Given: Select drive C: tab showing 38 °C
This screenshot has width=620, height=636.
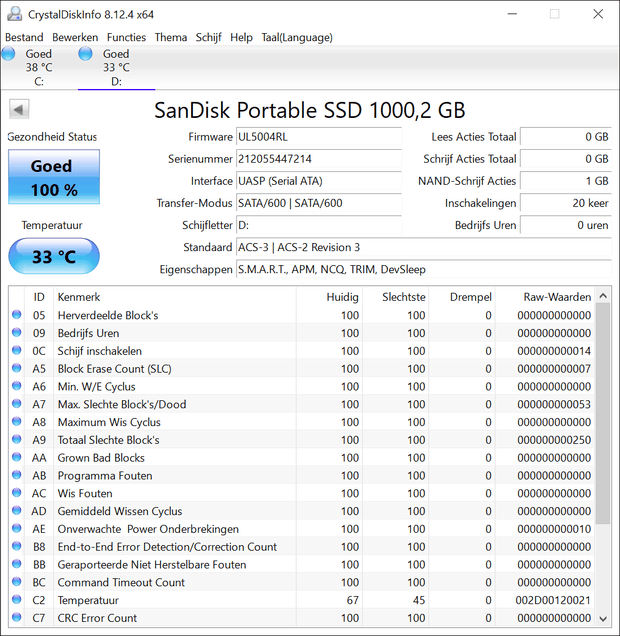Looking at the screenshot, I should pyautogui.click(x=39, y=67).
